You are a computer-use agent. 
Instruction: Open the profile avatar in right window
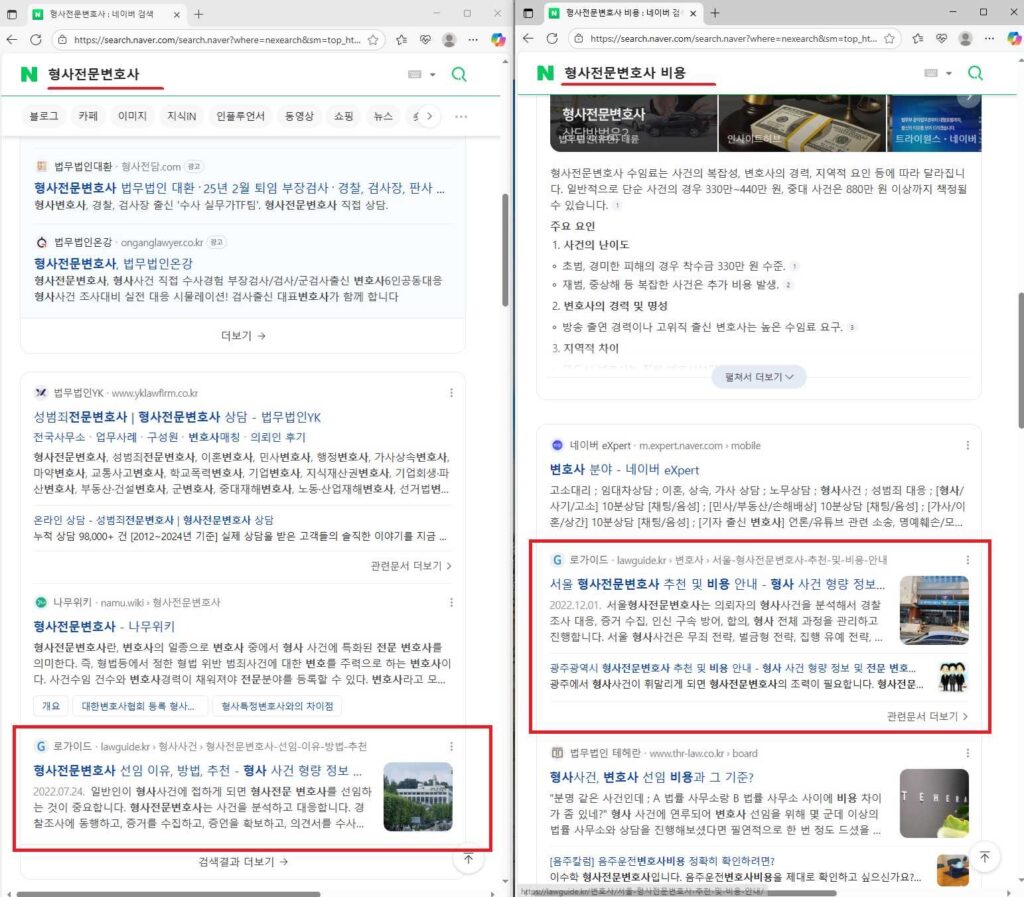coord(965,39)
